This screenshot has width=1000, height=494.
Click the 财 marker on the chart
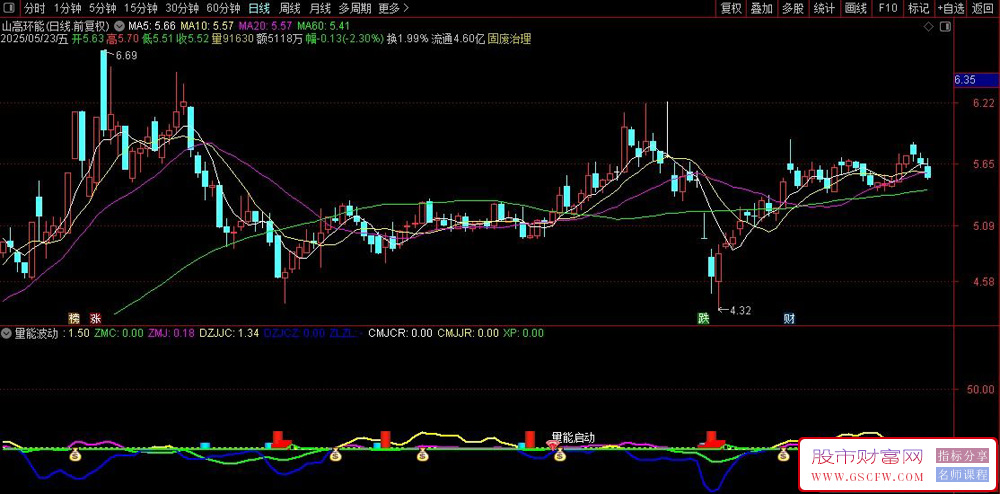(x=790, y=318)
